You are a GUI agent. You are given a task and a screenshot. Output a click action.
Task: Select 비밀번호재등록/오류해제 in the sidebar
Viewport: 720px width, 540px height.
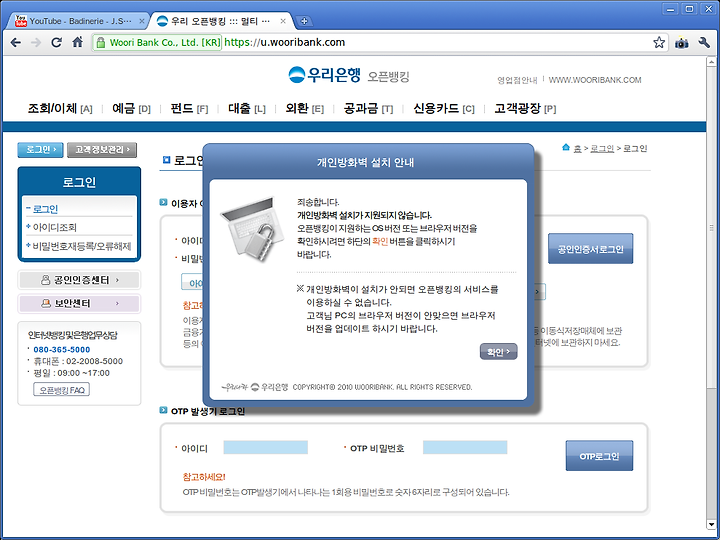click(x=81, y=246)
